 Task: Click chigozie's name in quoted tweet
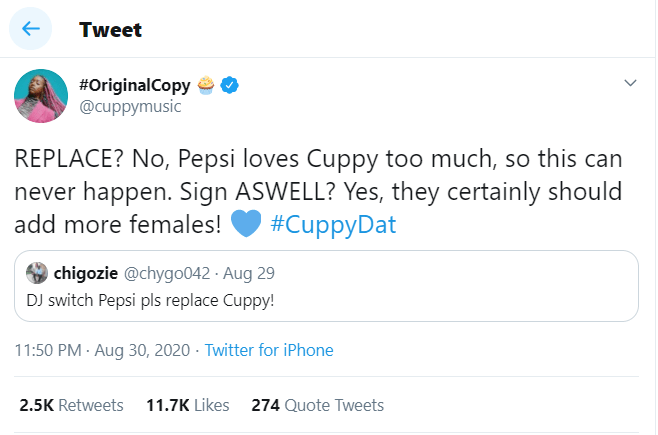coord(88,273)
